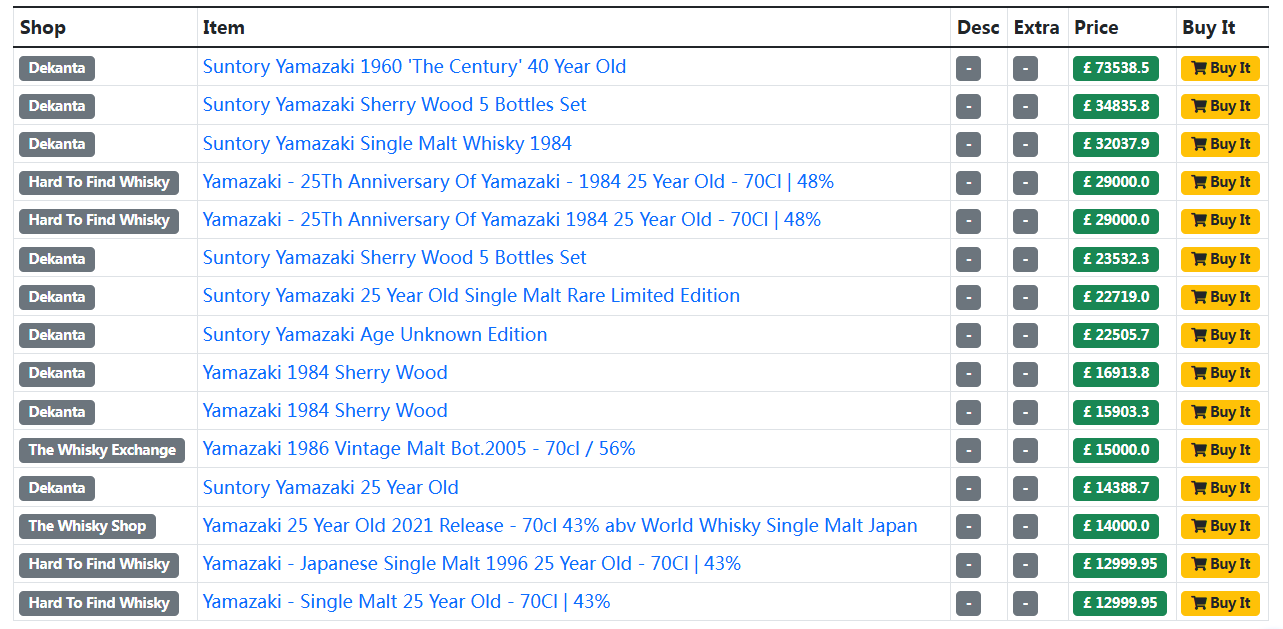Click the £ 15000.0 price badge

pos(1115,450)
